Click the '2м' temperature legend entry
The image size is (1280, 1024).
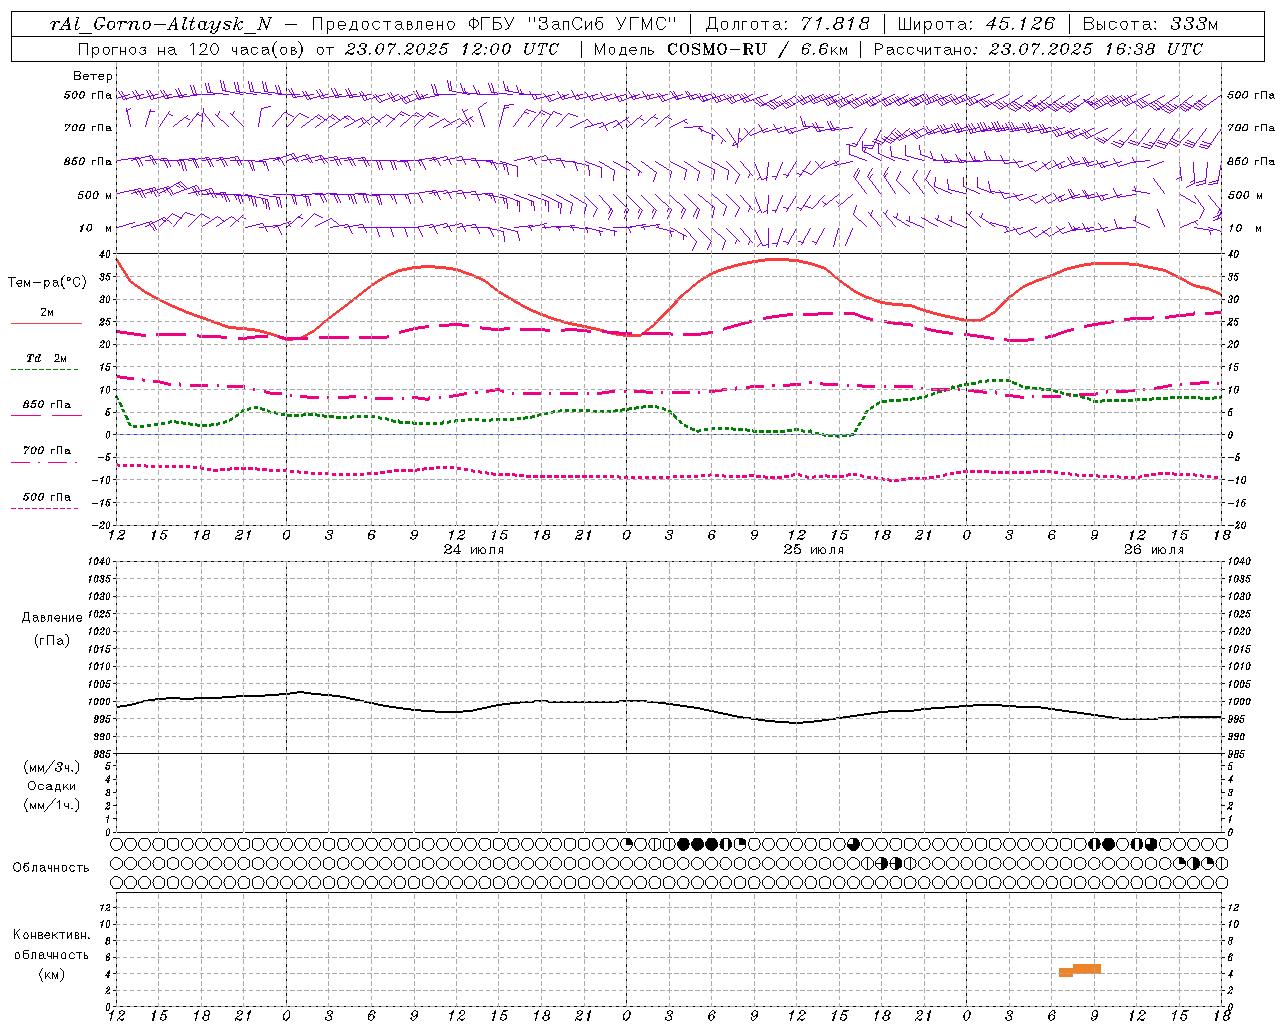pyautogui.click(x=47, y=313)
